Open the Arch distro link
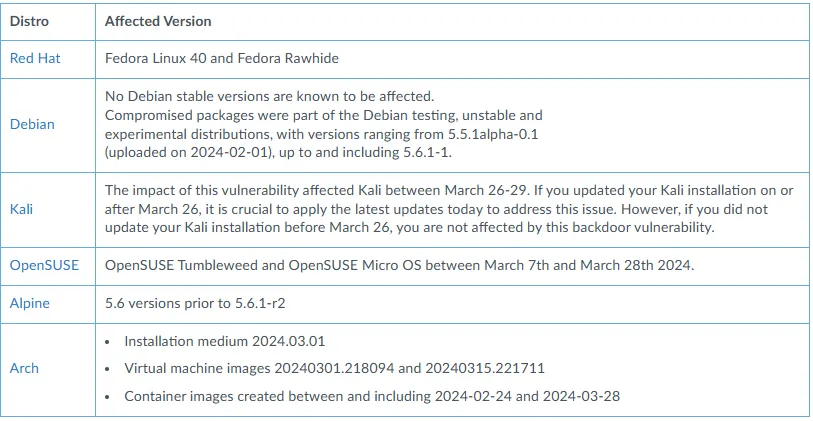The width and height of the screenshot is (813, 421). [24, 368]
